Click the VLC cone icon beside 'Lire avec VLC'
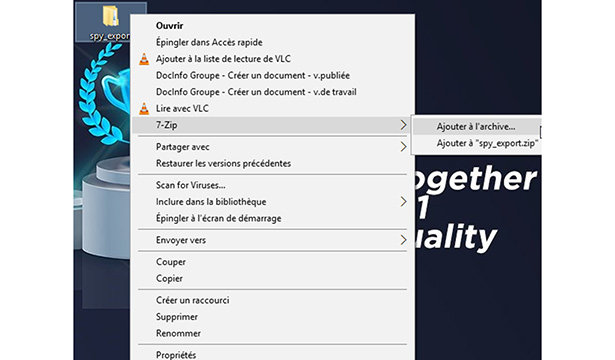 pos(144,109)
